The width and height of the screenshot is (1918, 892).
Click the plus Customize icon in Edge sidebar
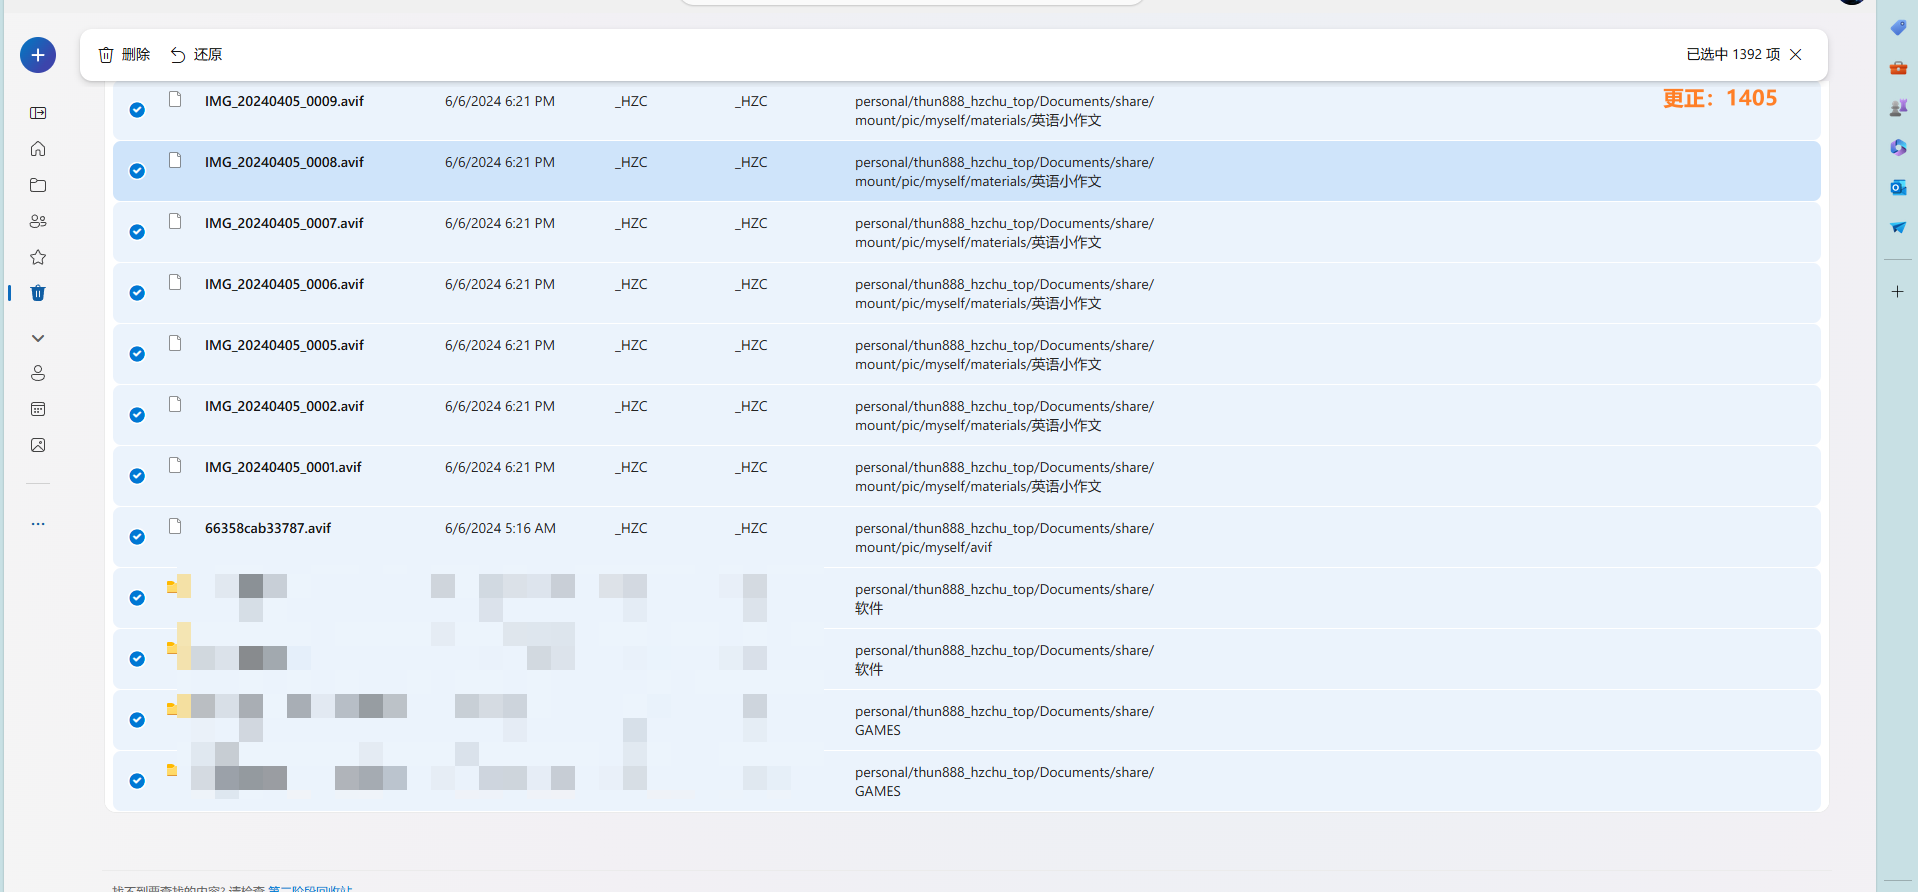(1898, 291)
